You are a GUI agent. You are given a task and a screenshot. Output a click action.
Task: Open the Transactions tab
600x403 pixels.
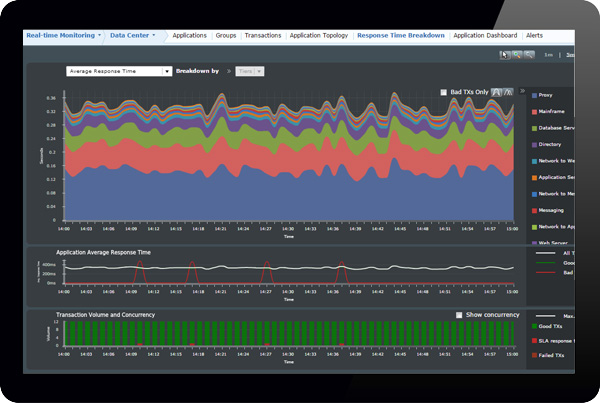click(x=262, y=35)
